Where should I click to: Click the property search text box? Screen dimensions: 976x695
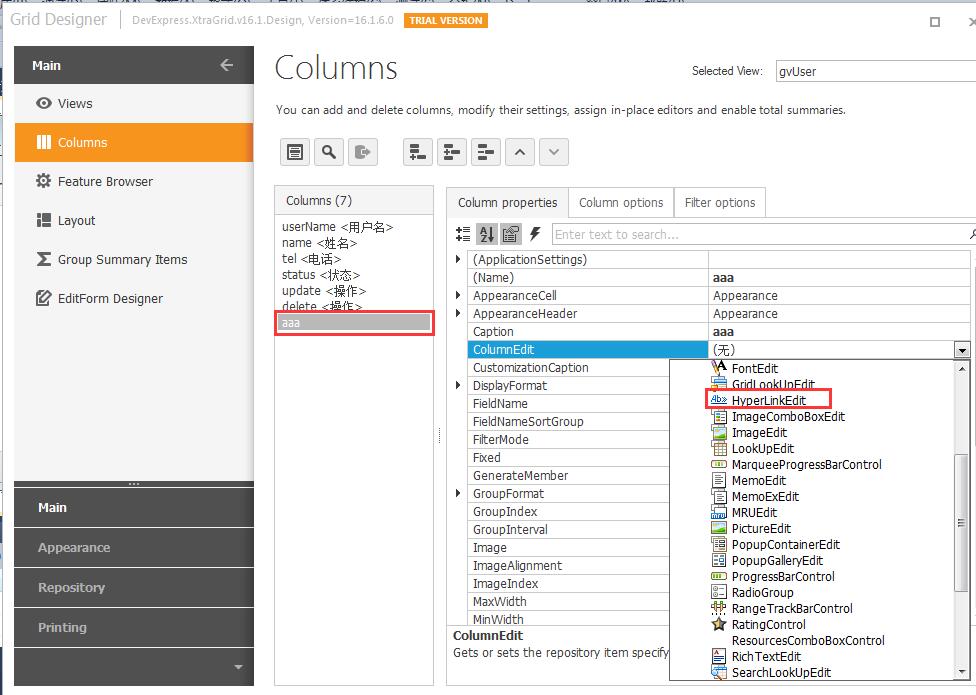759,235
